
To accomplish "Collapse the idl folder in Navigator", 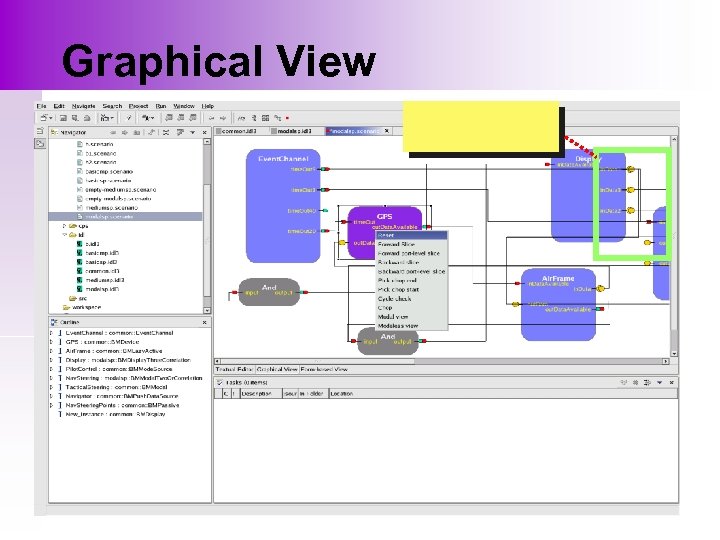I will coord(64,235).
